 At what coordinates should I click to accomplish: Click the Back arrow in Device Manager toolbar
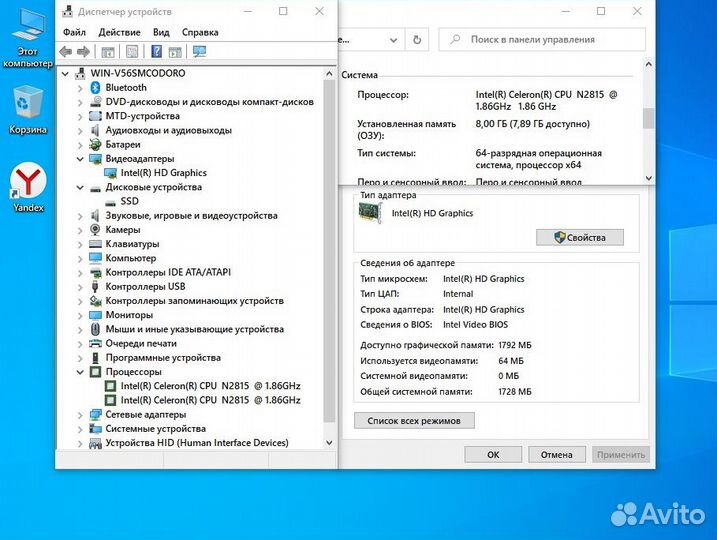tap(65, 51)
